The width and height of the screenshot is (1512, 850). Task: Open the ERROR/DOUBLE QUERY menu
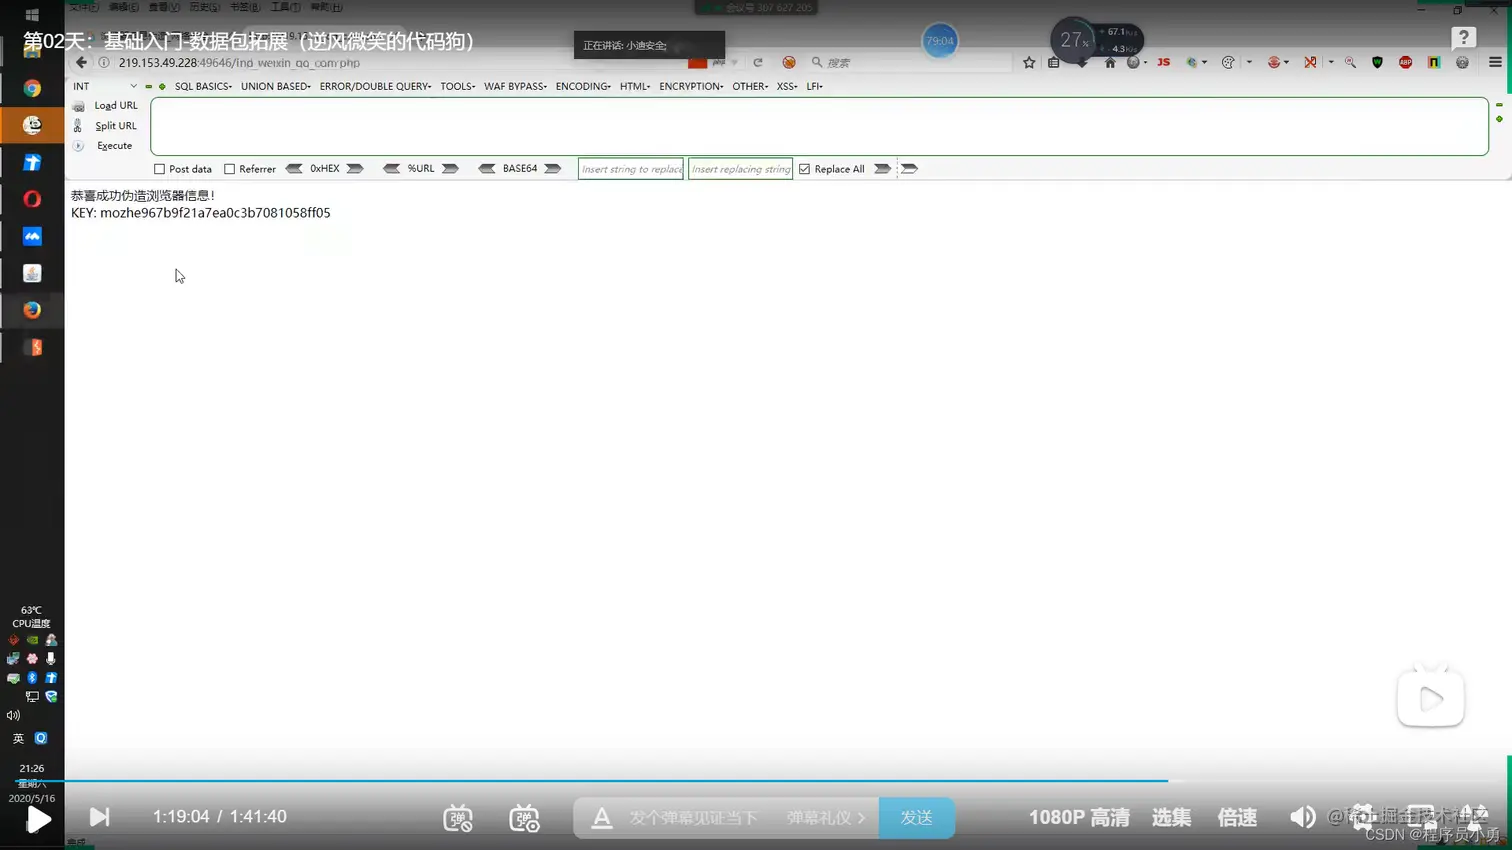click(x=375, y=86)
